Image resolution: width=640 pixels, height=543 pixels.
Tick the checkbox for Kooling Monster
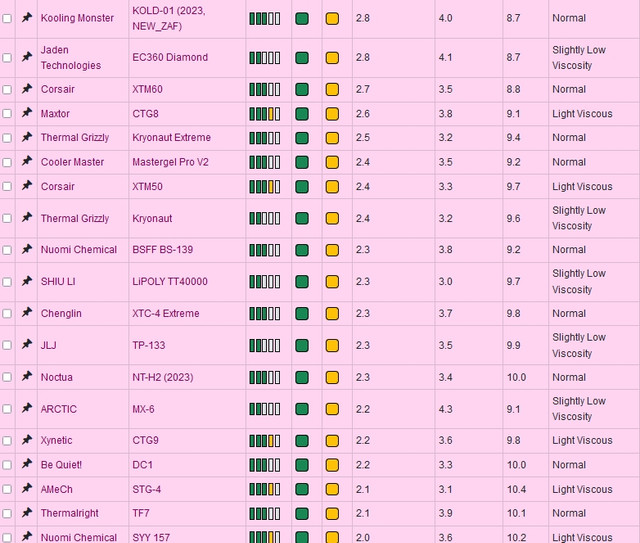coord(7,19)
